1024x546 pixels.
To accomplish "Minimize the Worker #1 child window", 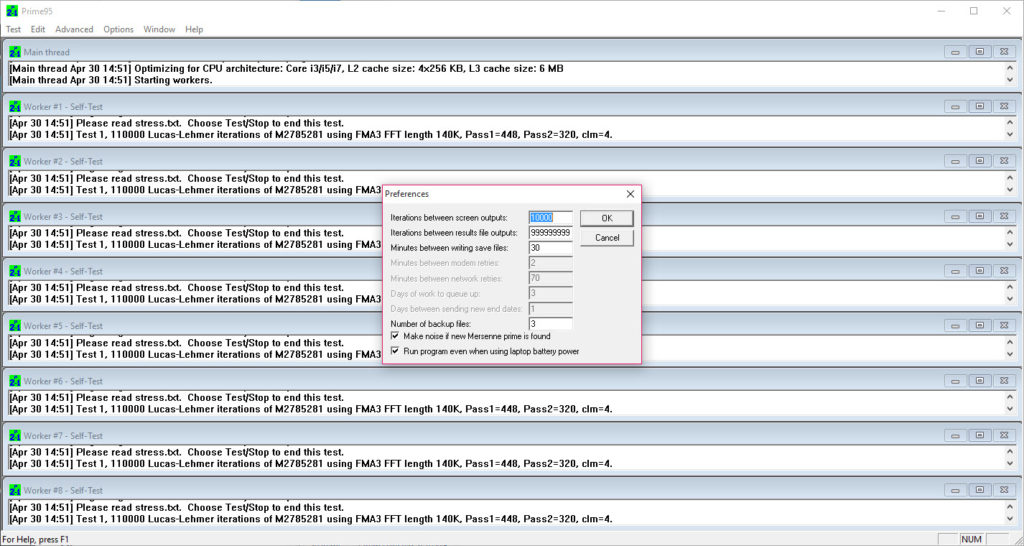I will point(955,106).
